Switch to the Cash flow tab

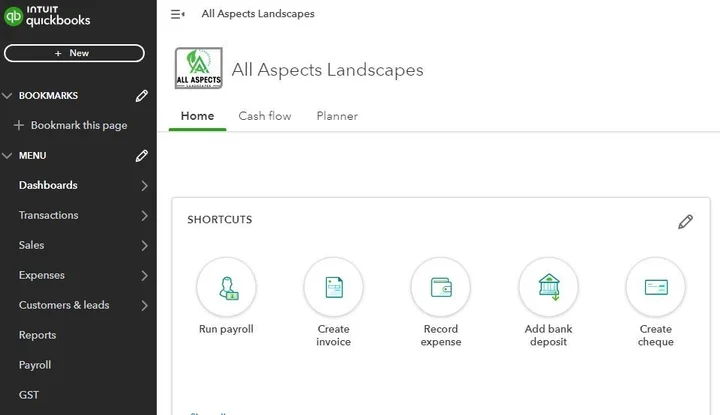(x=265, y=116)
